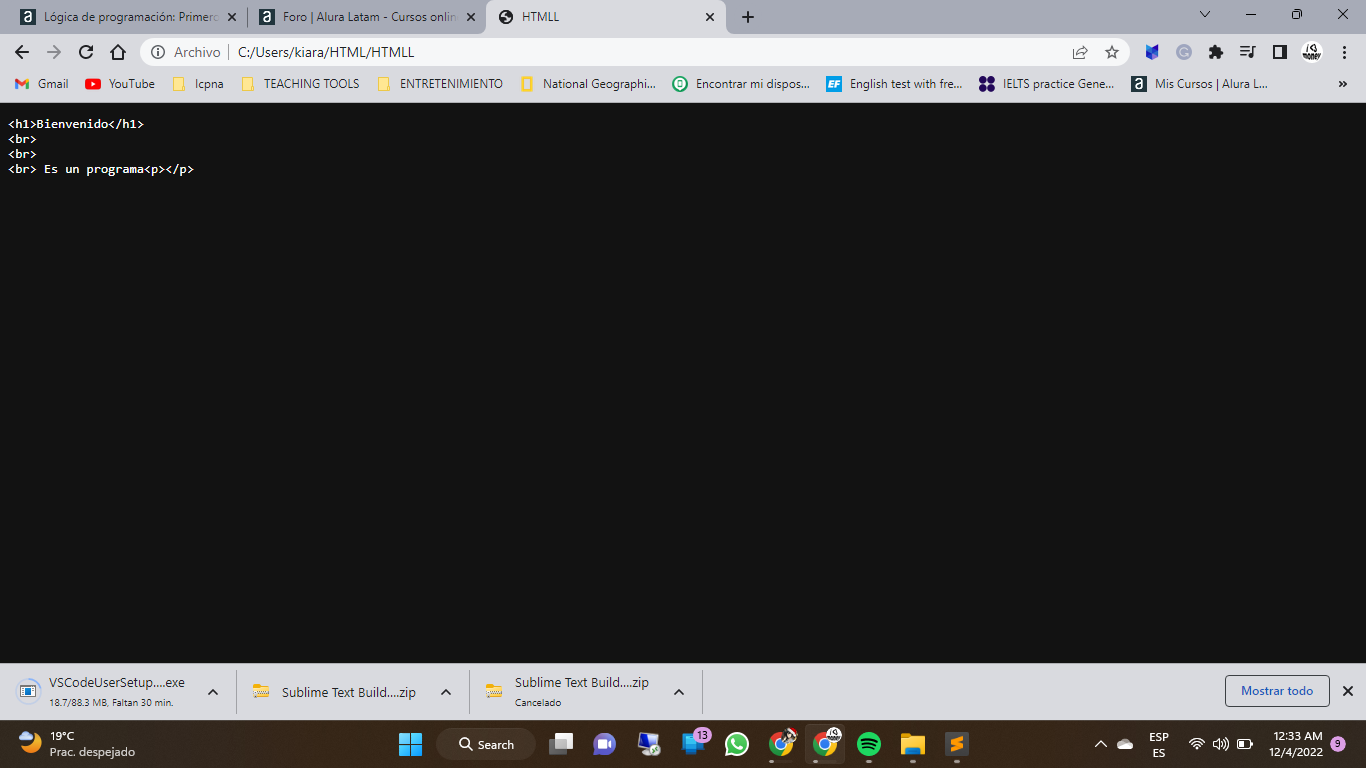Expand cancelled Sublime Text zip options

coord(679,692)
